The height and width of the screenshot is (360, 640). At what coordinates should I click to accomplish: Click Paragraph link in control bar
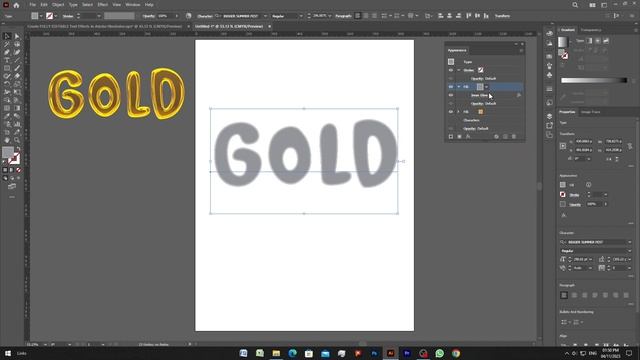coord(343,16)
